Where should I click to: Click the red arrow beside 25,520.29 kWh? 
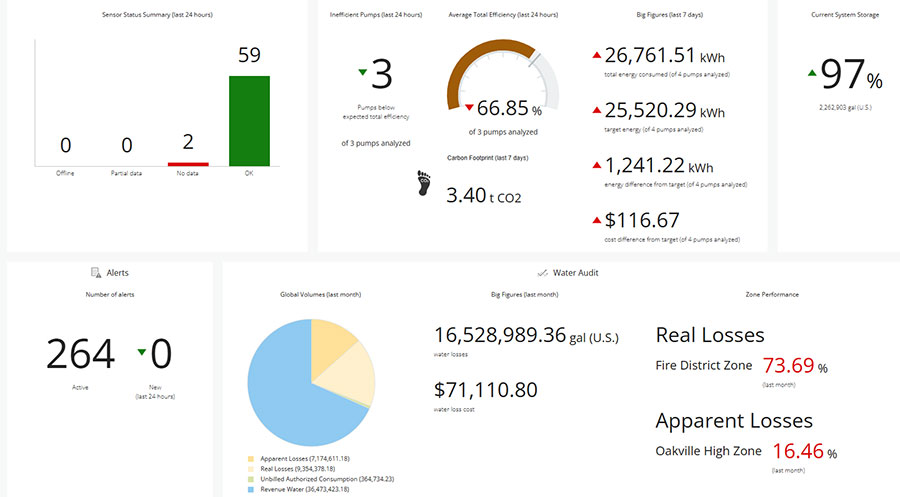tap(597, 110)
